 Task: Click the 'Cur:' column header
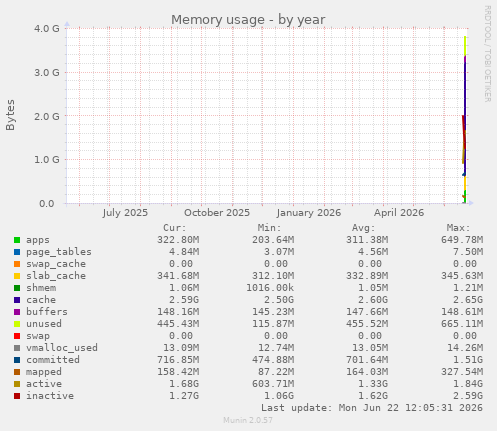175,228
